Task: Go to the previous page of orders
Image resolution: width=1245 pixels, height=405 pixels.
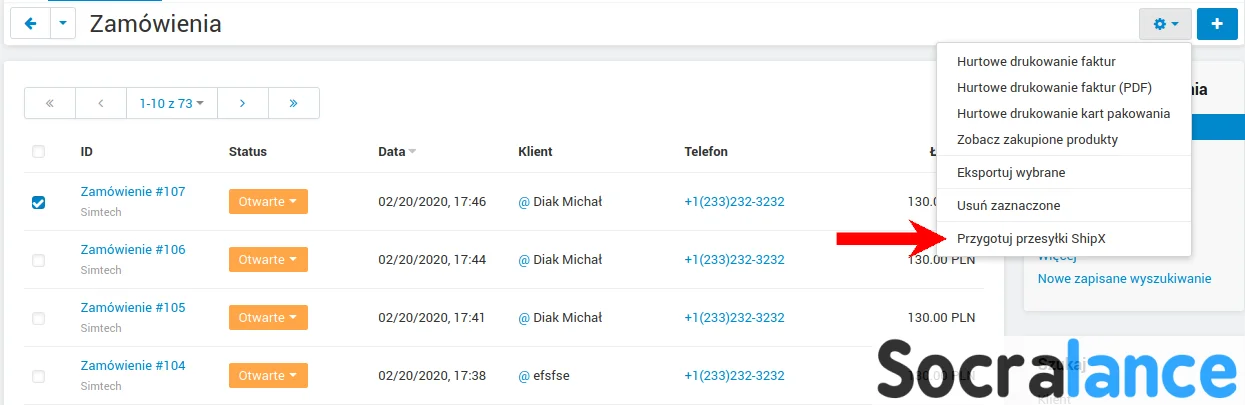Action: click(101, 103)
